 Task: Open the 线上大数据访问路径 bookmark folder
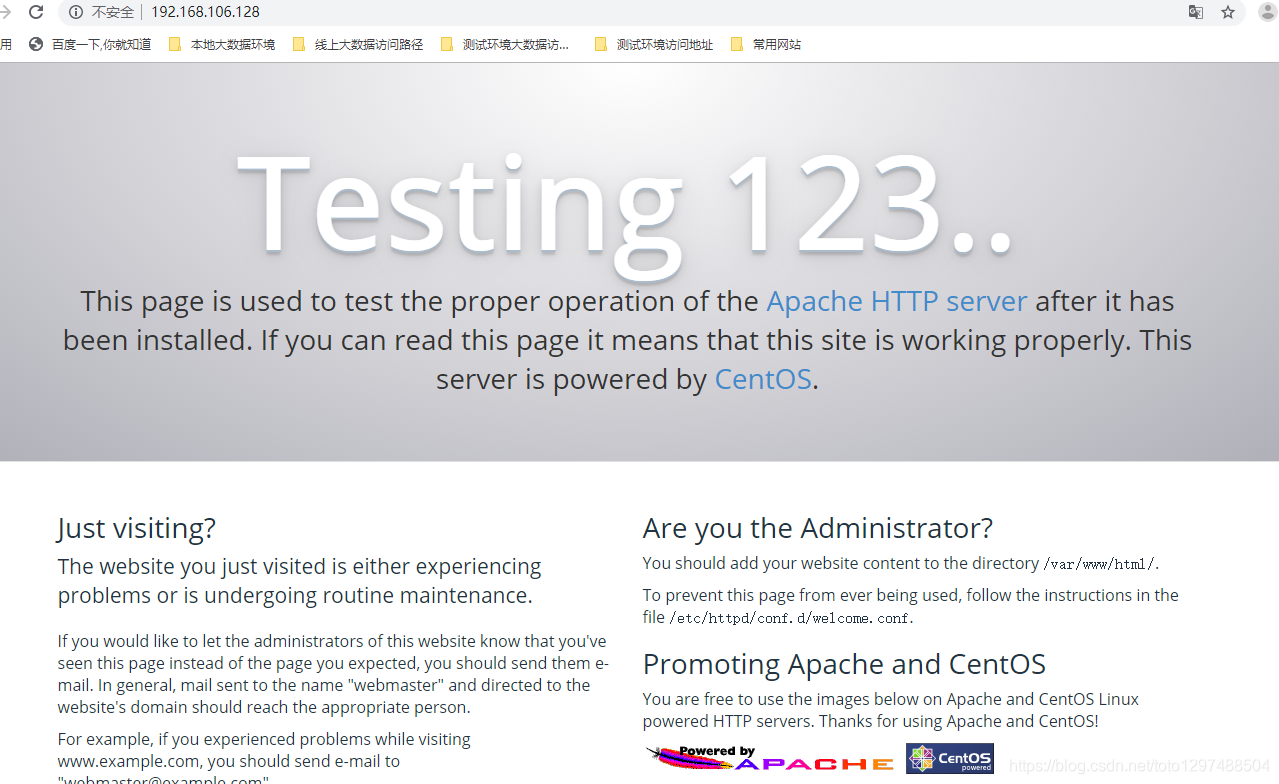pos(358,44)
